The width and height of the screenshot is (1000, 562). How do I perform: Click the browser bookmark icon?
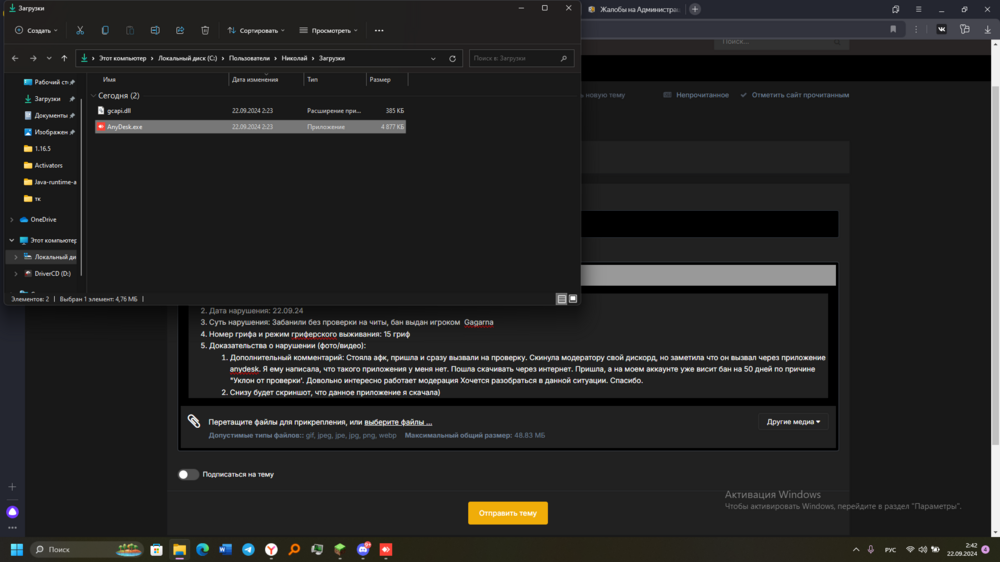pyautogui.click(x=893, y=29)
